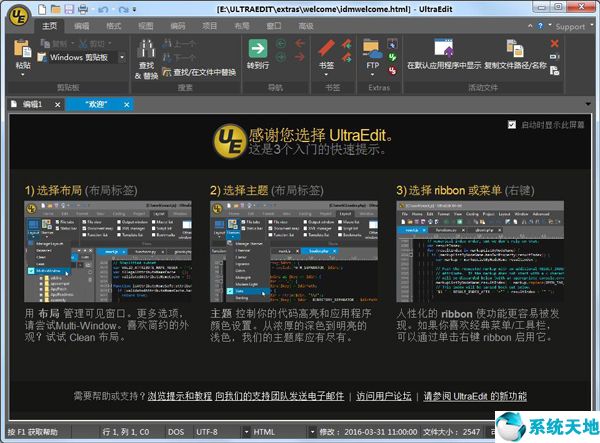
Task: Switch to the 主页 ribbon tab
Action: click(50, 26)
